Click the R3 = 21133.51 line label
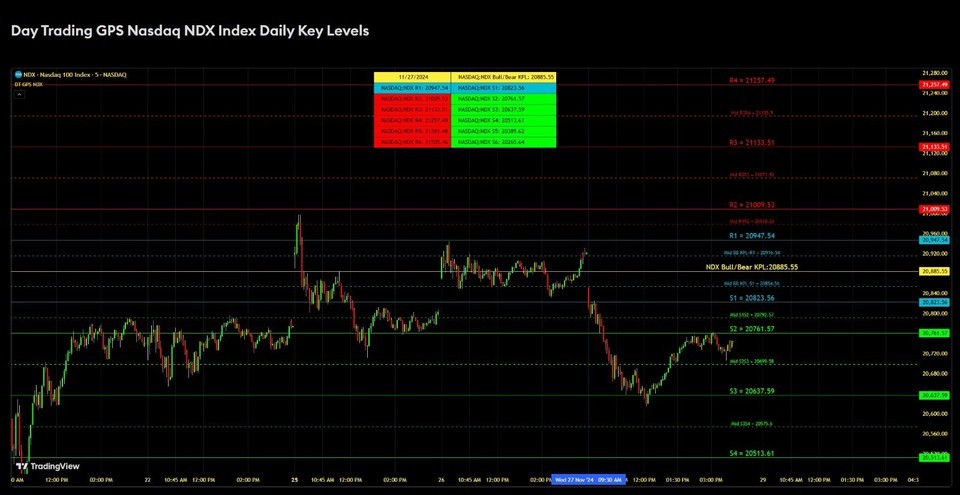 tap(752, 143)
